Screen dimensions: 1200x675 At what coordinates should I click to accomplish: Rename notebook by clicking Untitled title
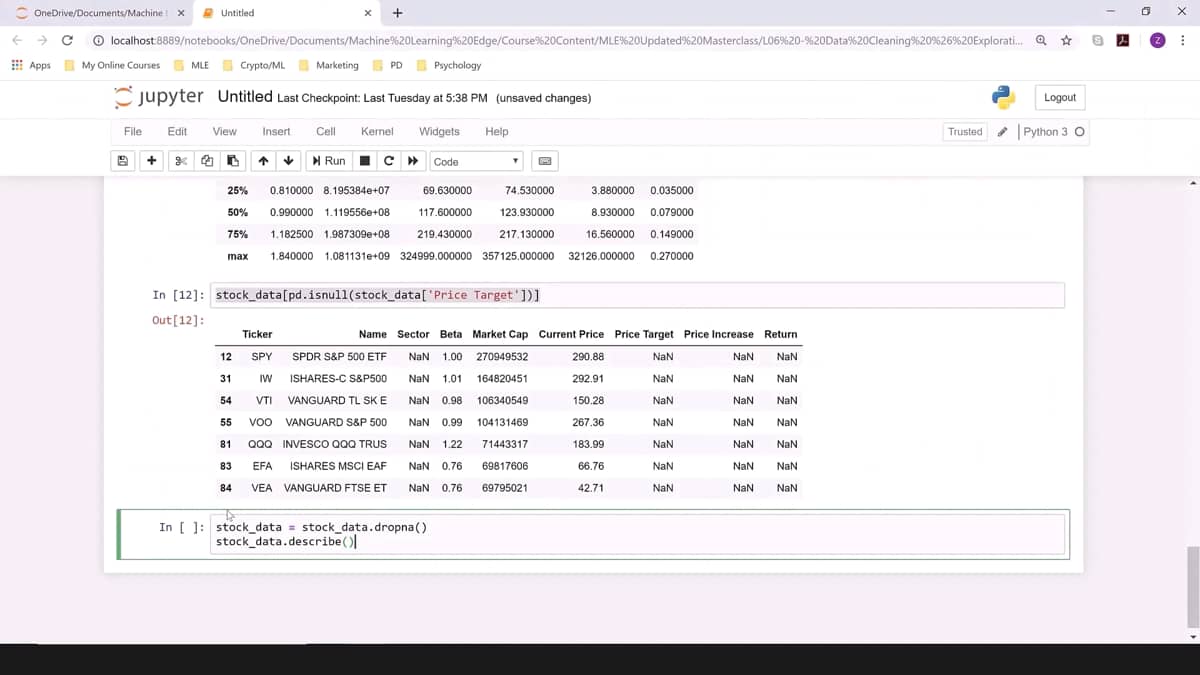tap(245, 97)
